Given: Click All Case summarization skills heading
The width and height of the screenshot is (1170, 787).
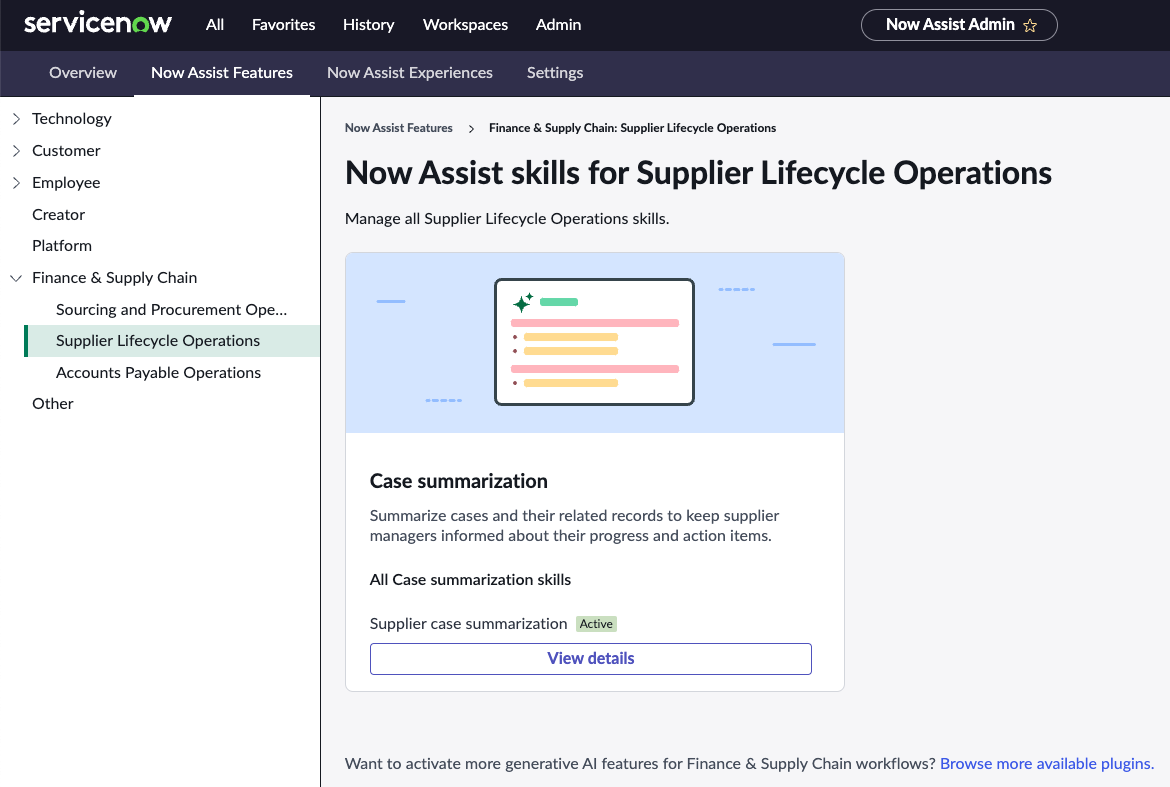Looking at the screenshot, I should [x=470, y=580].
